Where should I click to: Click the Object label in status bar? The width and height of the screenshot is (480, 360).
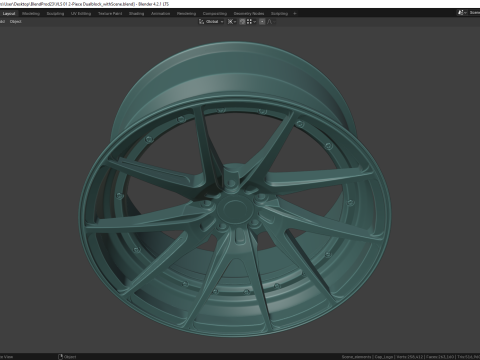70,357
